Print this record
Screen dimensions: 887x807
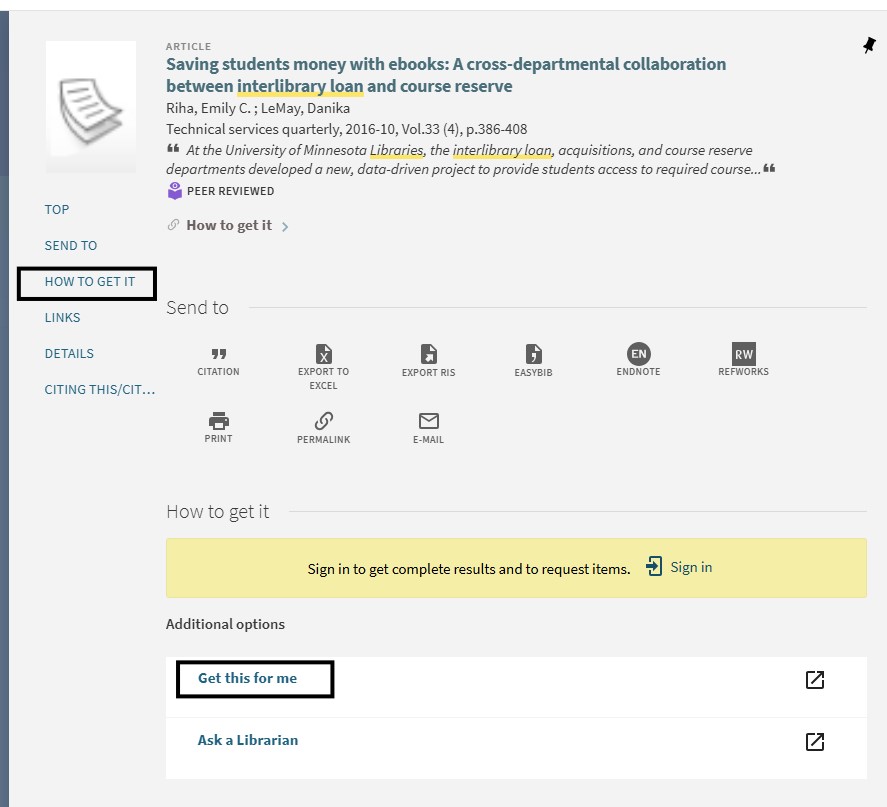coord(218,428)
